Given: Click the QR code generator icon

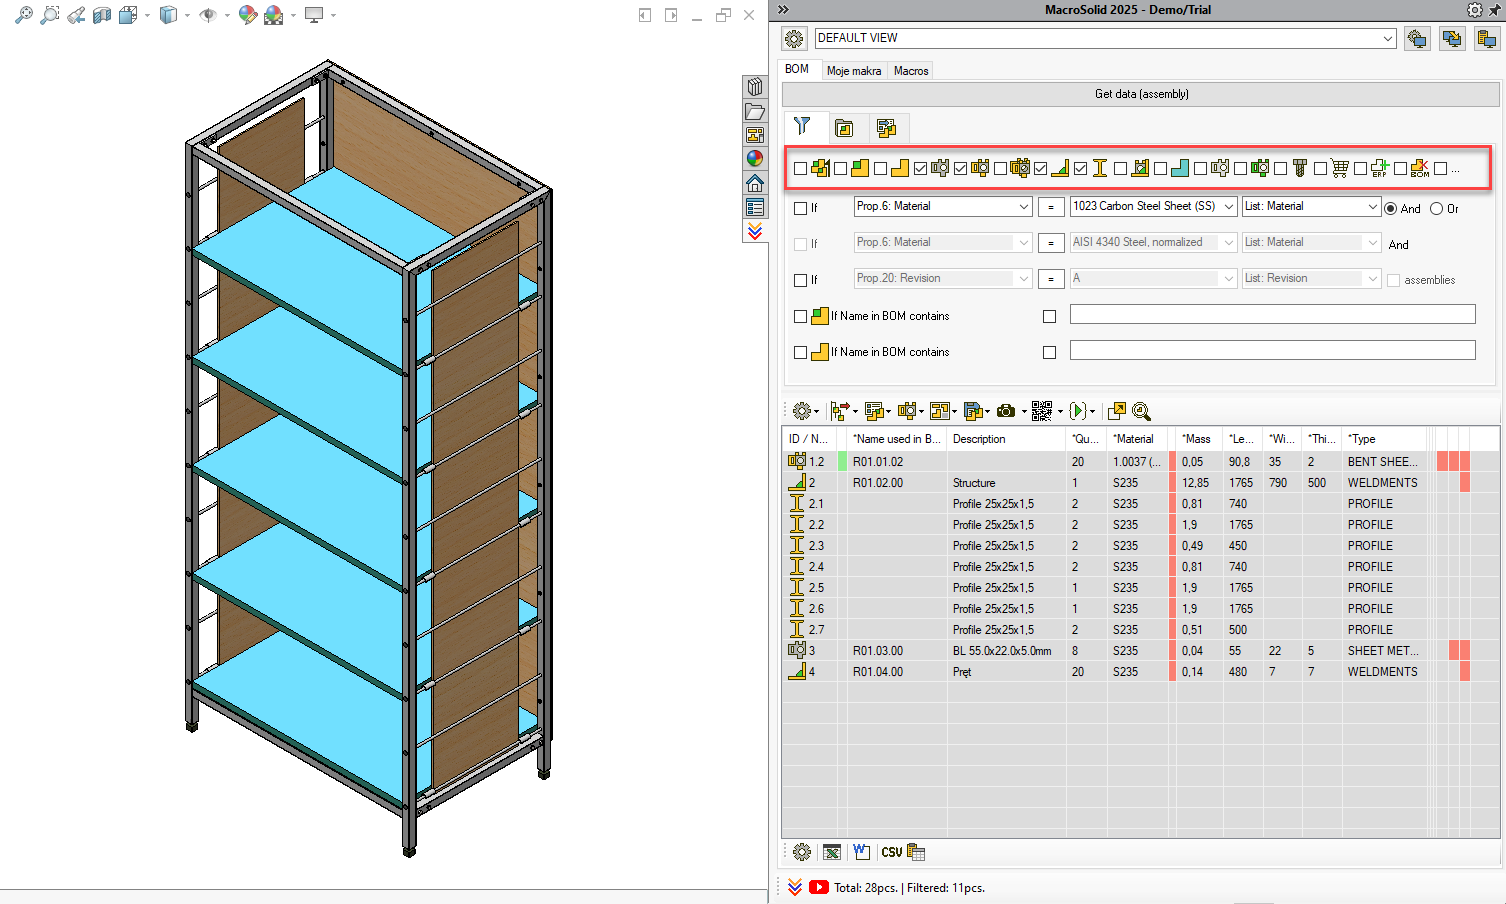Looking at the screenshot, I should click(x=1042, y=411).
